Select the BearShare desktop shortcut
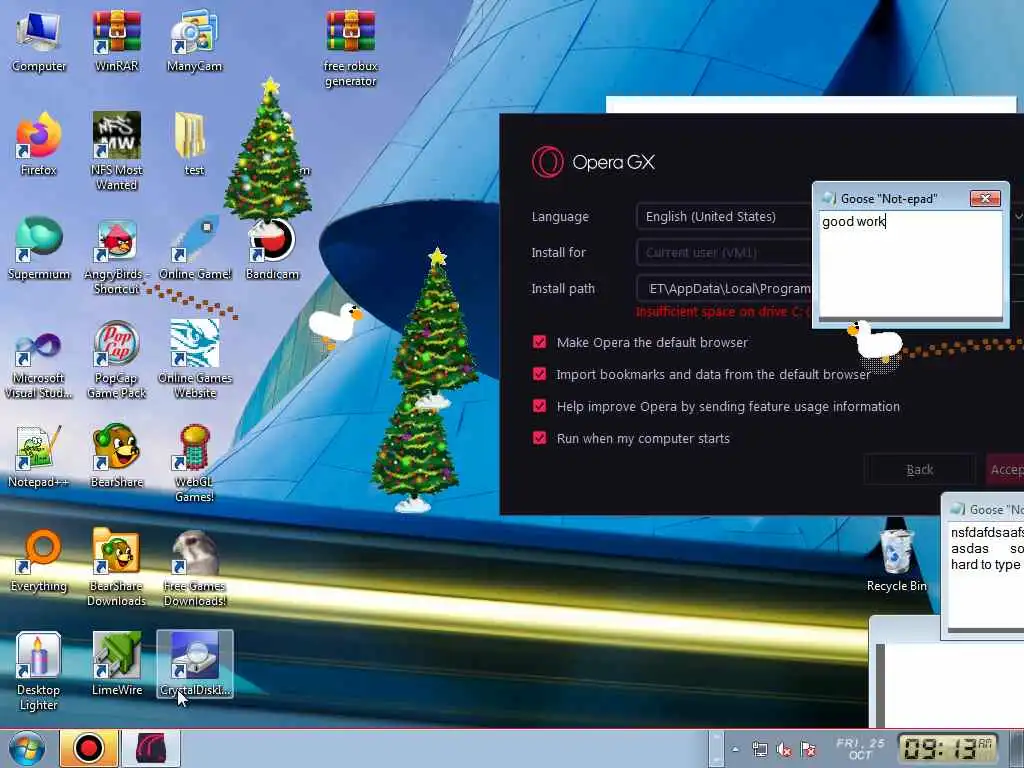Viewport: 1024px width, 768px height. (x=116, y=457)
